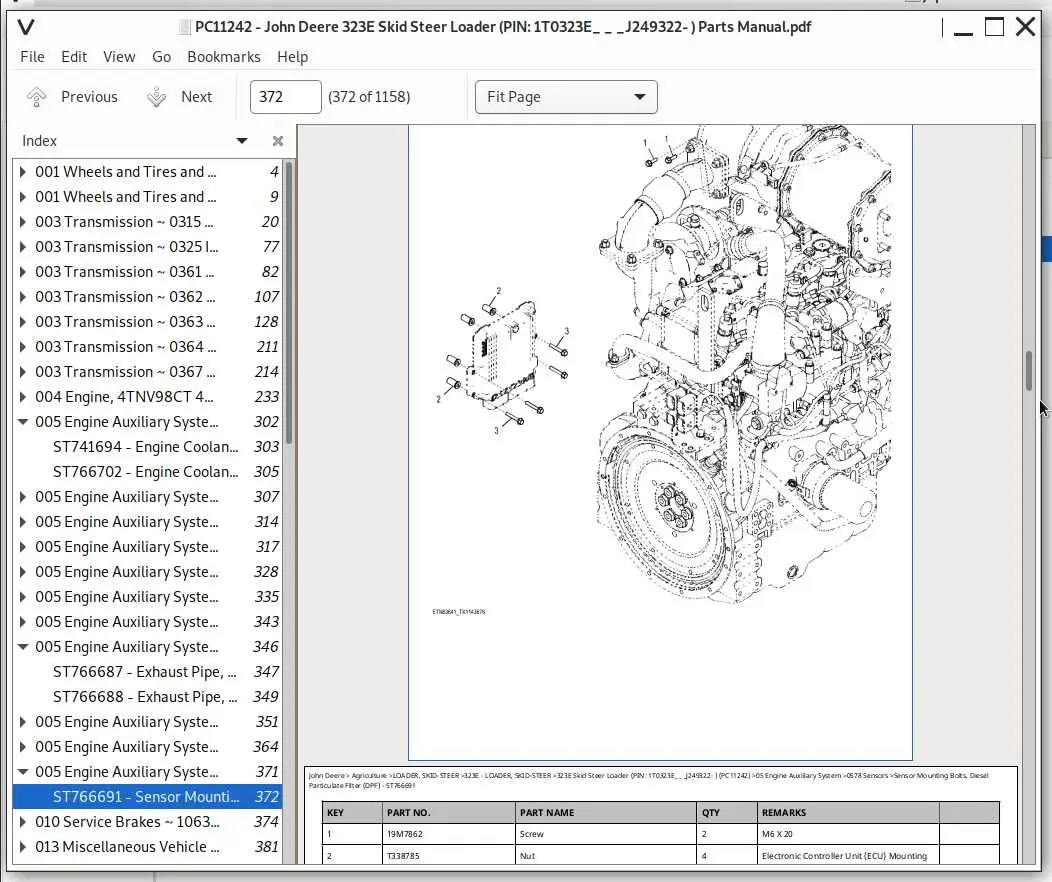The width and height of the screenshot is (1052, 882).
Task: Click the KEY column header
Action: [x=352, y=813]
